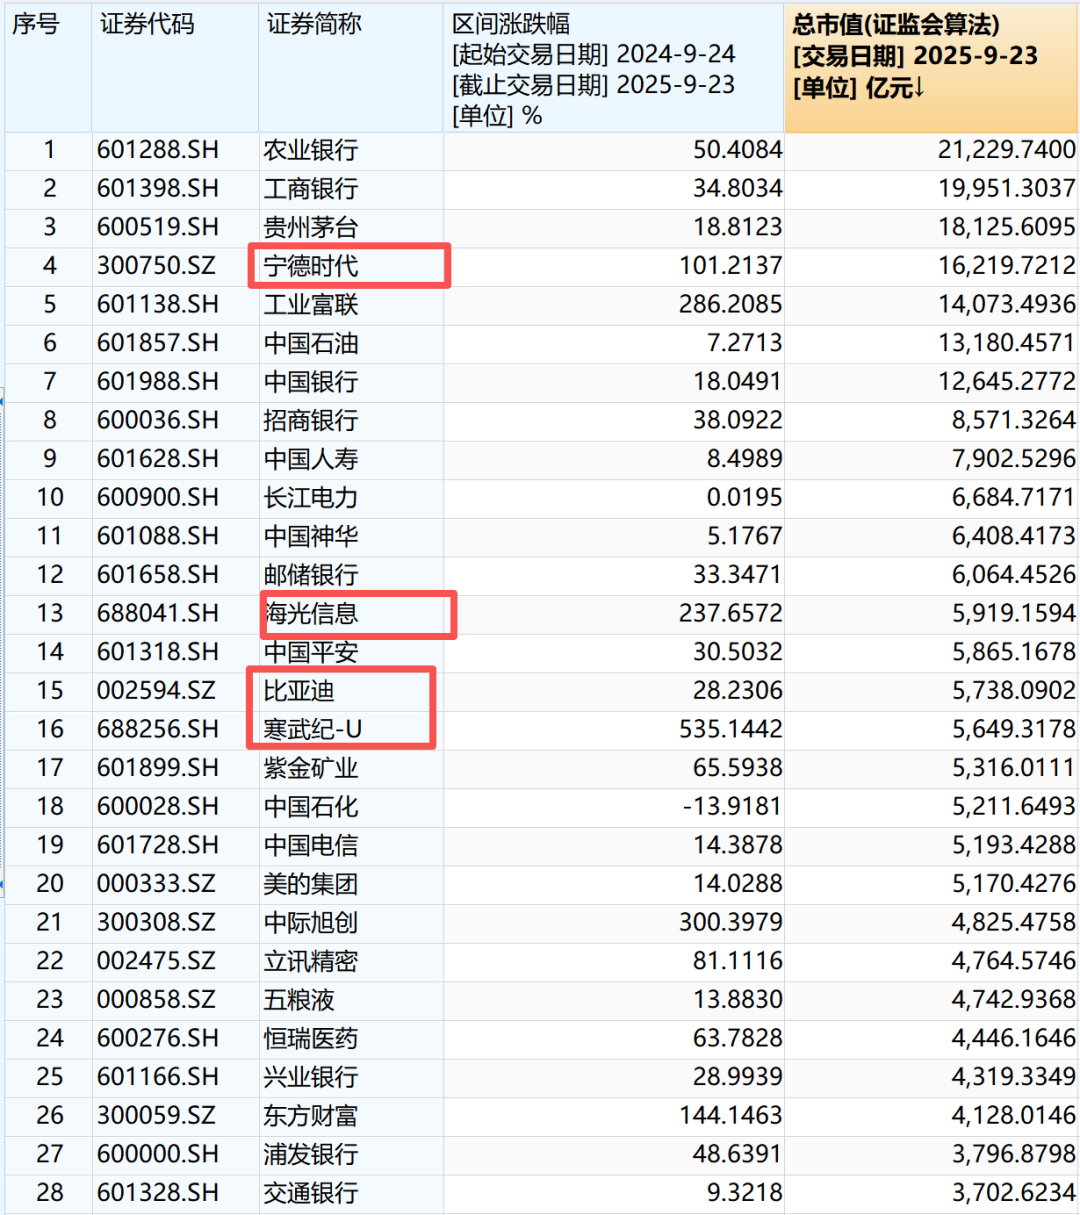Select stock name 中国平安
The width and height of the screenshot is (1080, 1215).
pyautogui.click(x=311, y=653)
